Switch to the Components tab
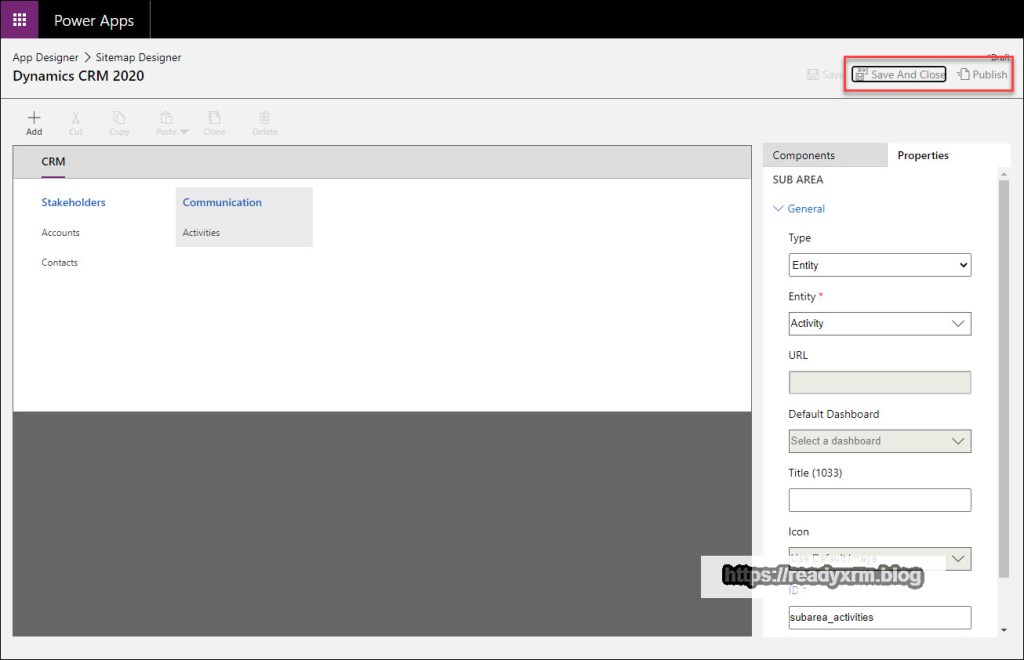1024x660 pixels. click(x=803, y=155)
